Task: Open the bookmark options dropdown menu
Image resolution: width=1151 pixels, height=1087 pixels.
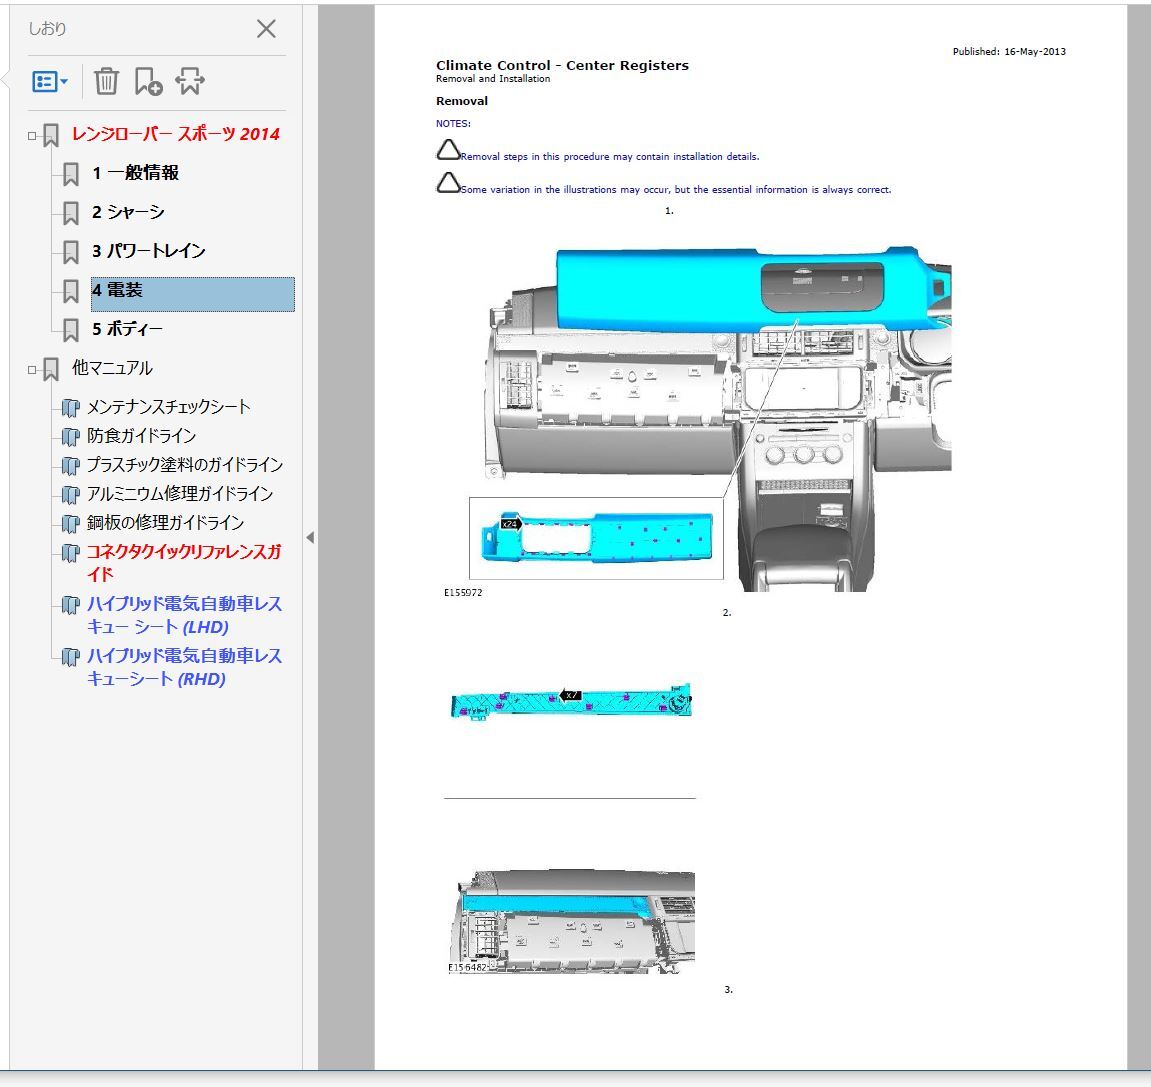Action: [x=50, y=81]
